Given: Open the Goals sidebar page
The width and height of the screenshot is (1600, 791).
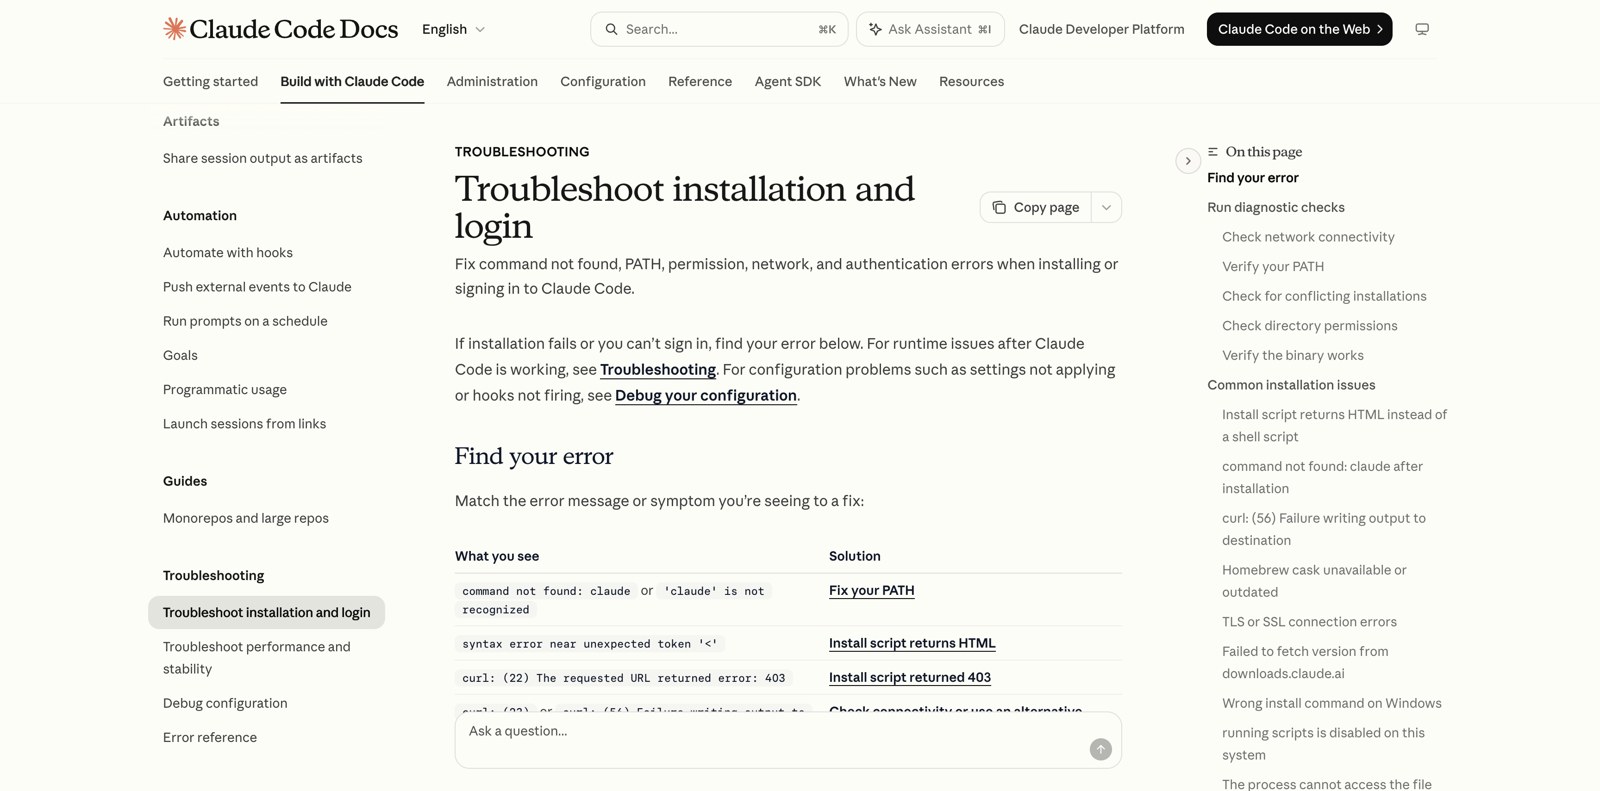Looking at the screenshot, I should [180, 355].
